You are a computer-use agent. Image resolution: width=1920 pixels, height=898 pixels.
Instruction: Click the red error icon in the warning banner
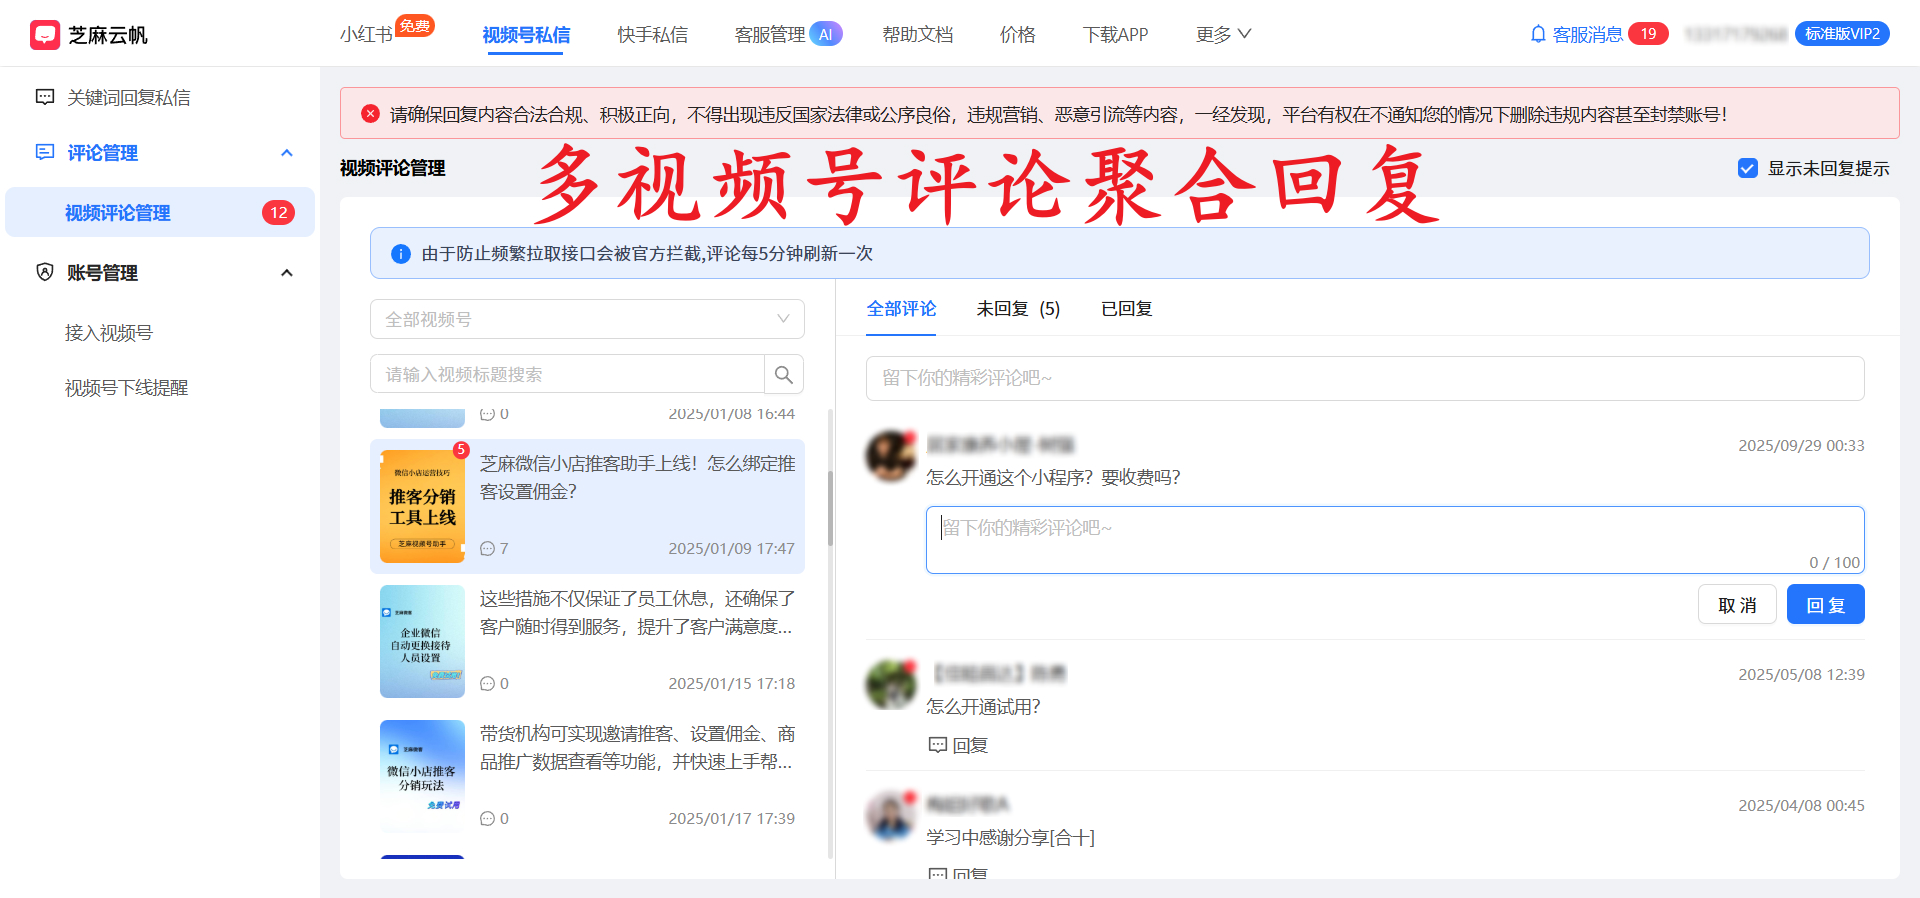[x=370, y=114]
